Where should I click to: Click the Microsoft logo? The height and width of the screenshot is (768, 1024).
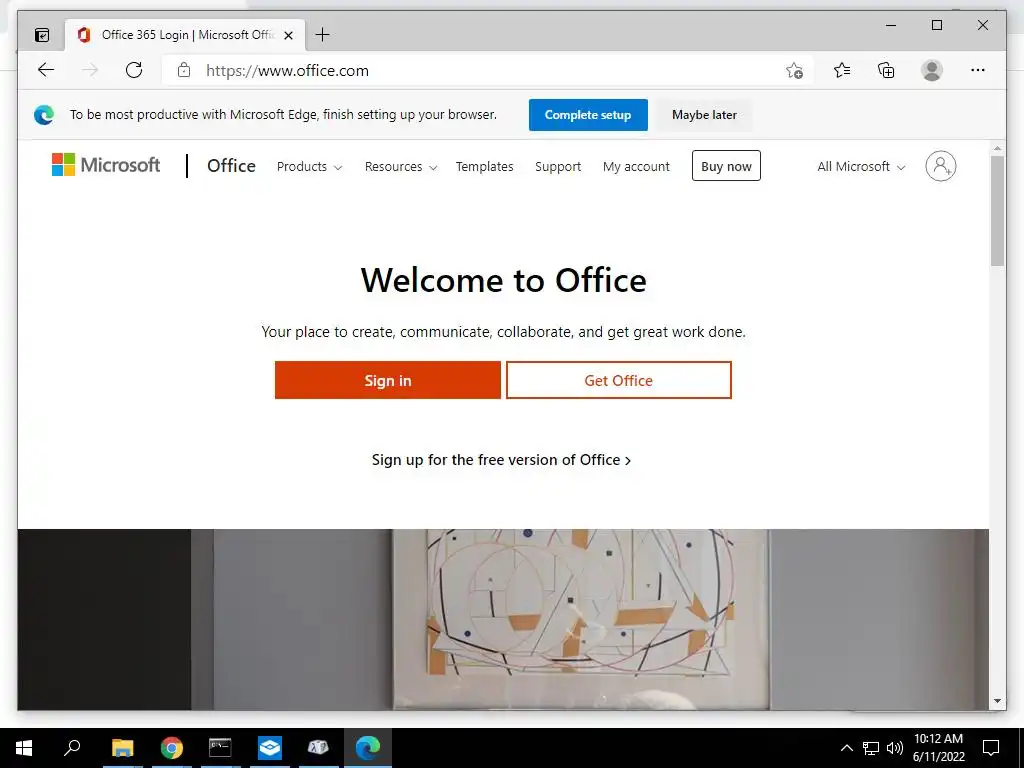coord(106,165)
